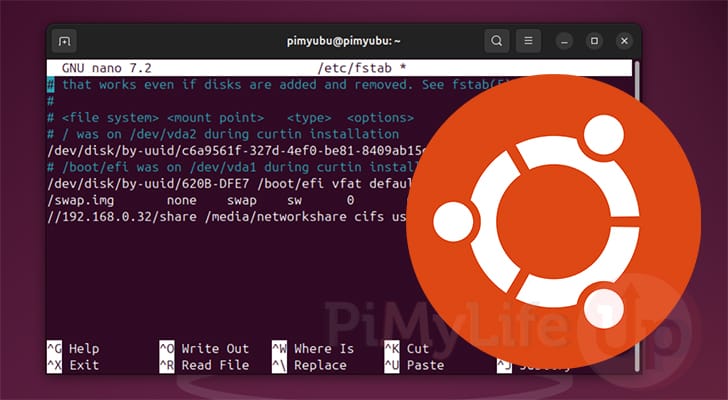Image resolution: width=728 pixels, height=400 pixels.
Task: Click the GNU nano 7.2 label
Action: coord(107,68)
